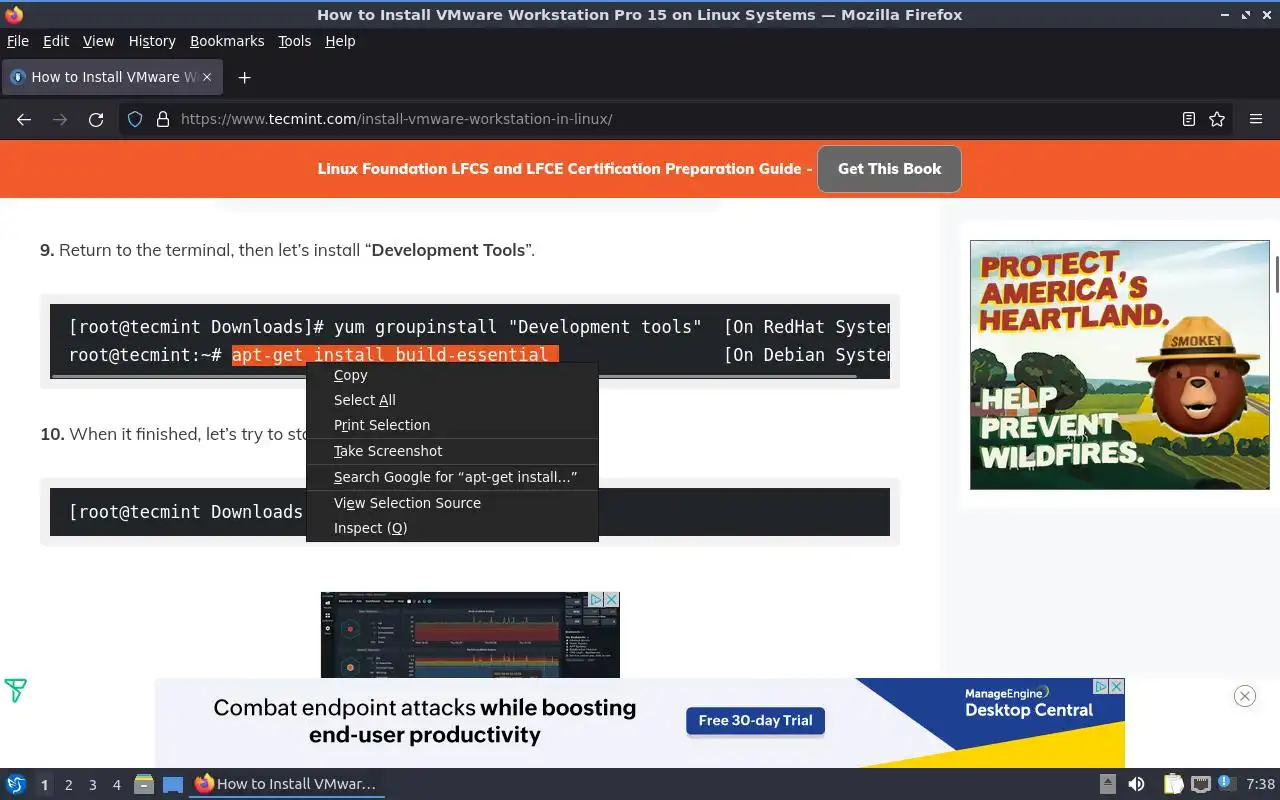Choose Take Screenshot in context menu
The height and width of the screenshot is (800, 1280).
(x=452, y=451)
